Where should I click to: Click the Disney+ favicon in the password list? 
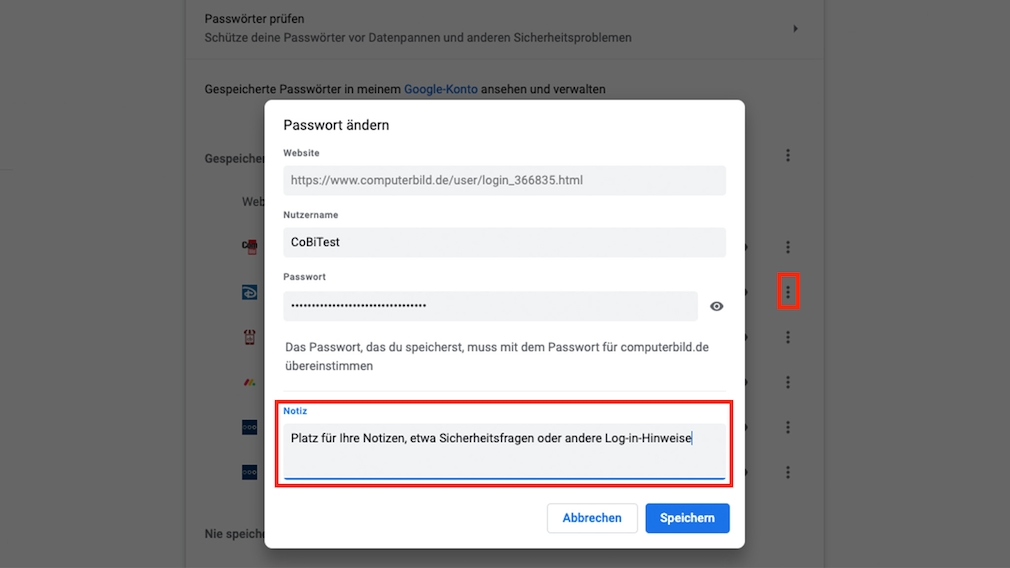click(x=250, y=292)
